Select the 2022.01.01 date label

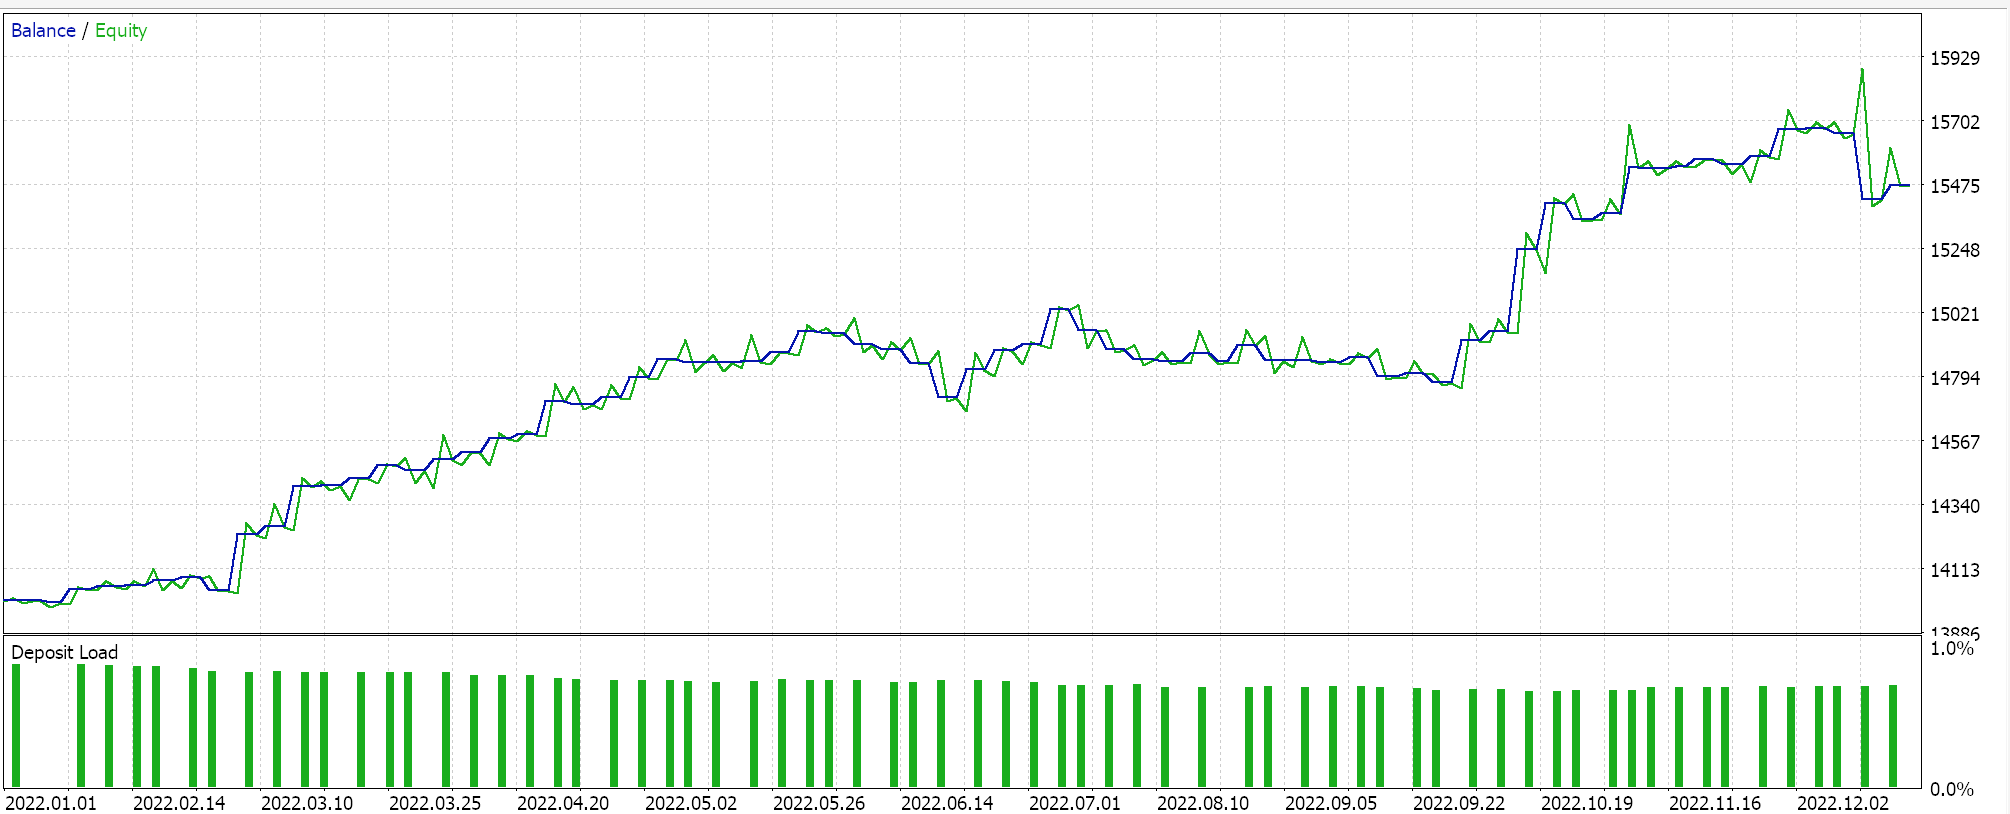pos(51,803)
